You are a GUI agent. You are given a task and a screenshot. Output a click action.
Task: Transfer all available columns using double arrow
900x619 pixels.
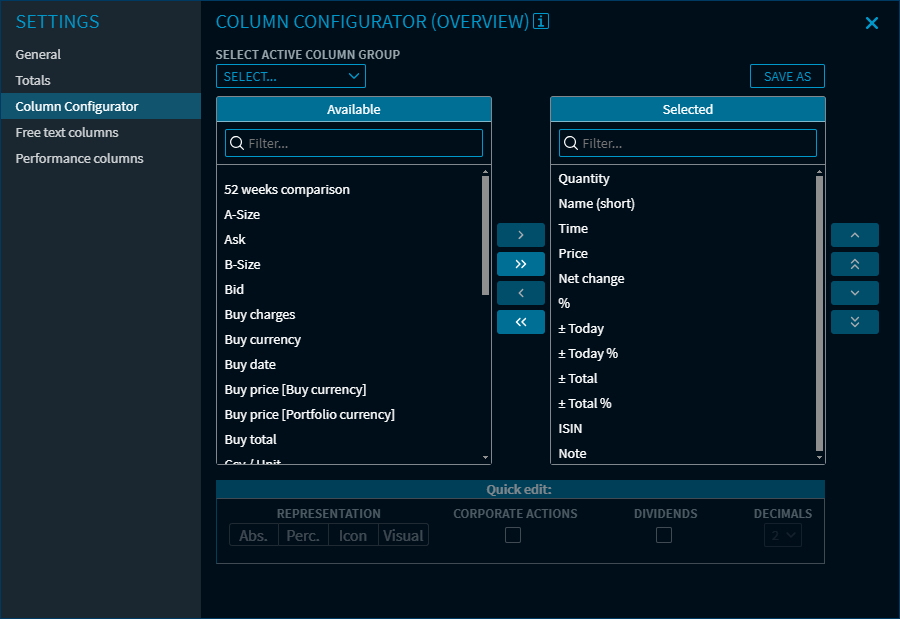[521, 263]
